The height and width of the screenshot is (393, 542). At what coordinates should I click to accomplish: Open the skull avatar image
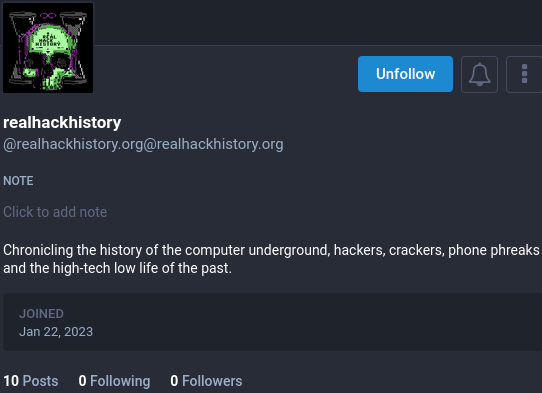[x=48, y=48]
